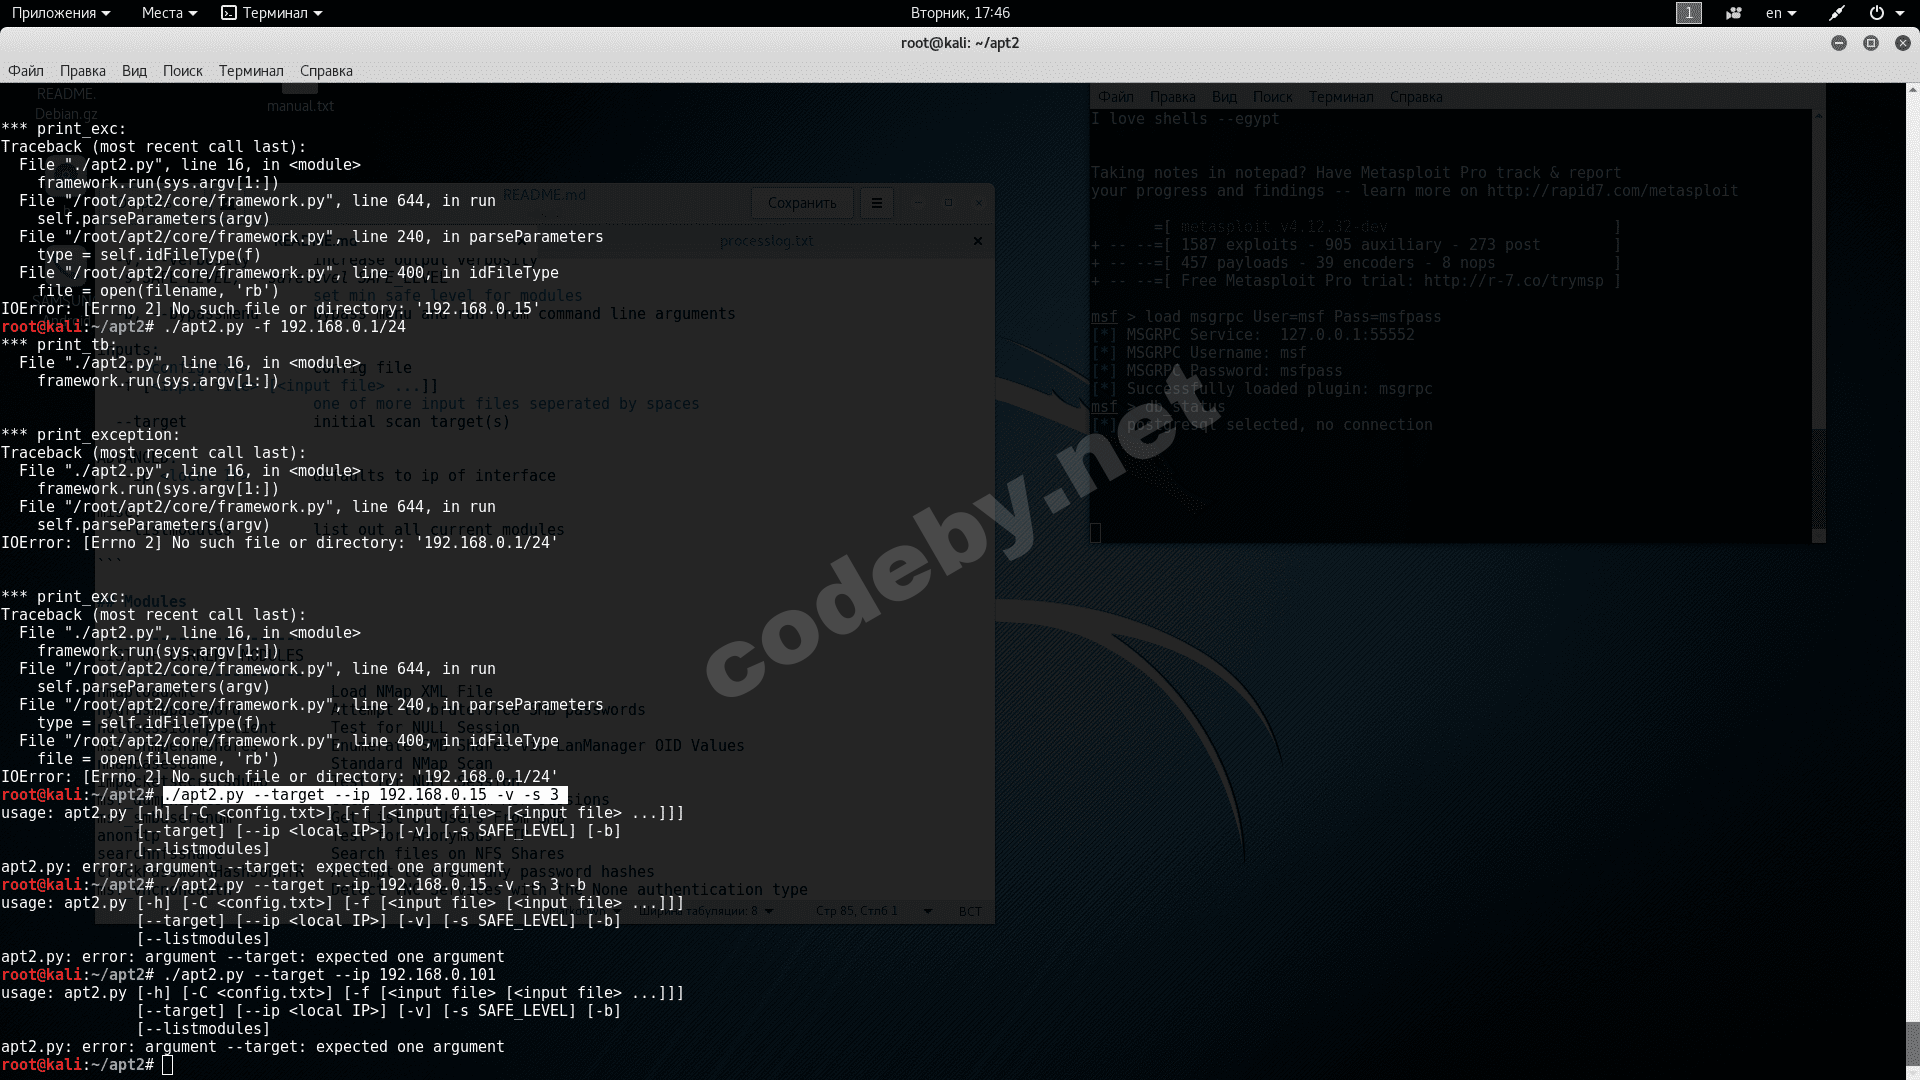Open the Файл menu in terminal
Image resolution: width=1920 pixels, height=1080 pixels.
26,71
